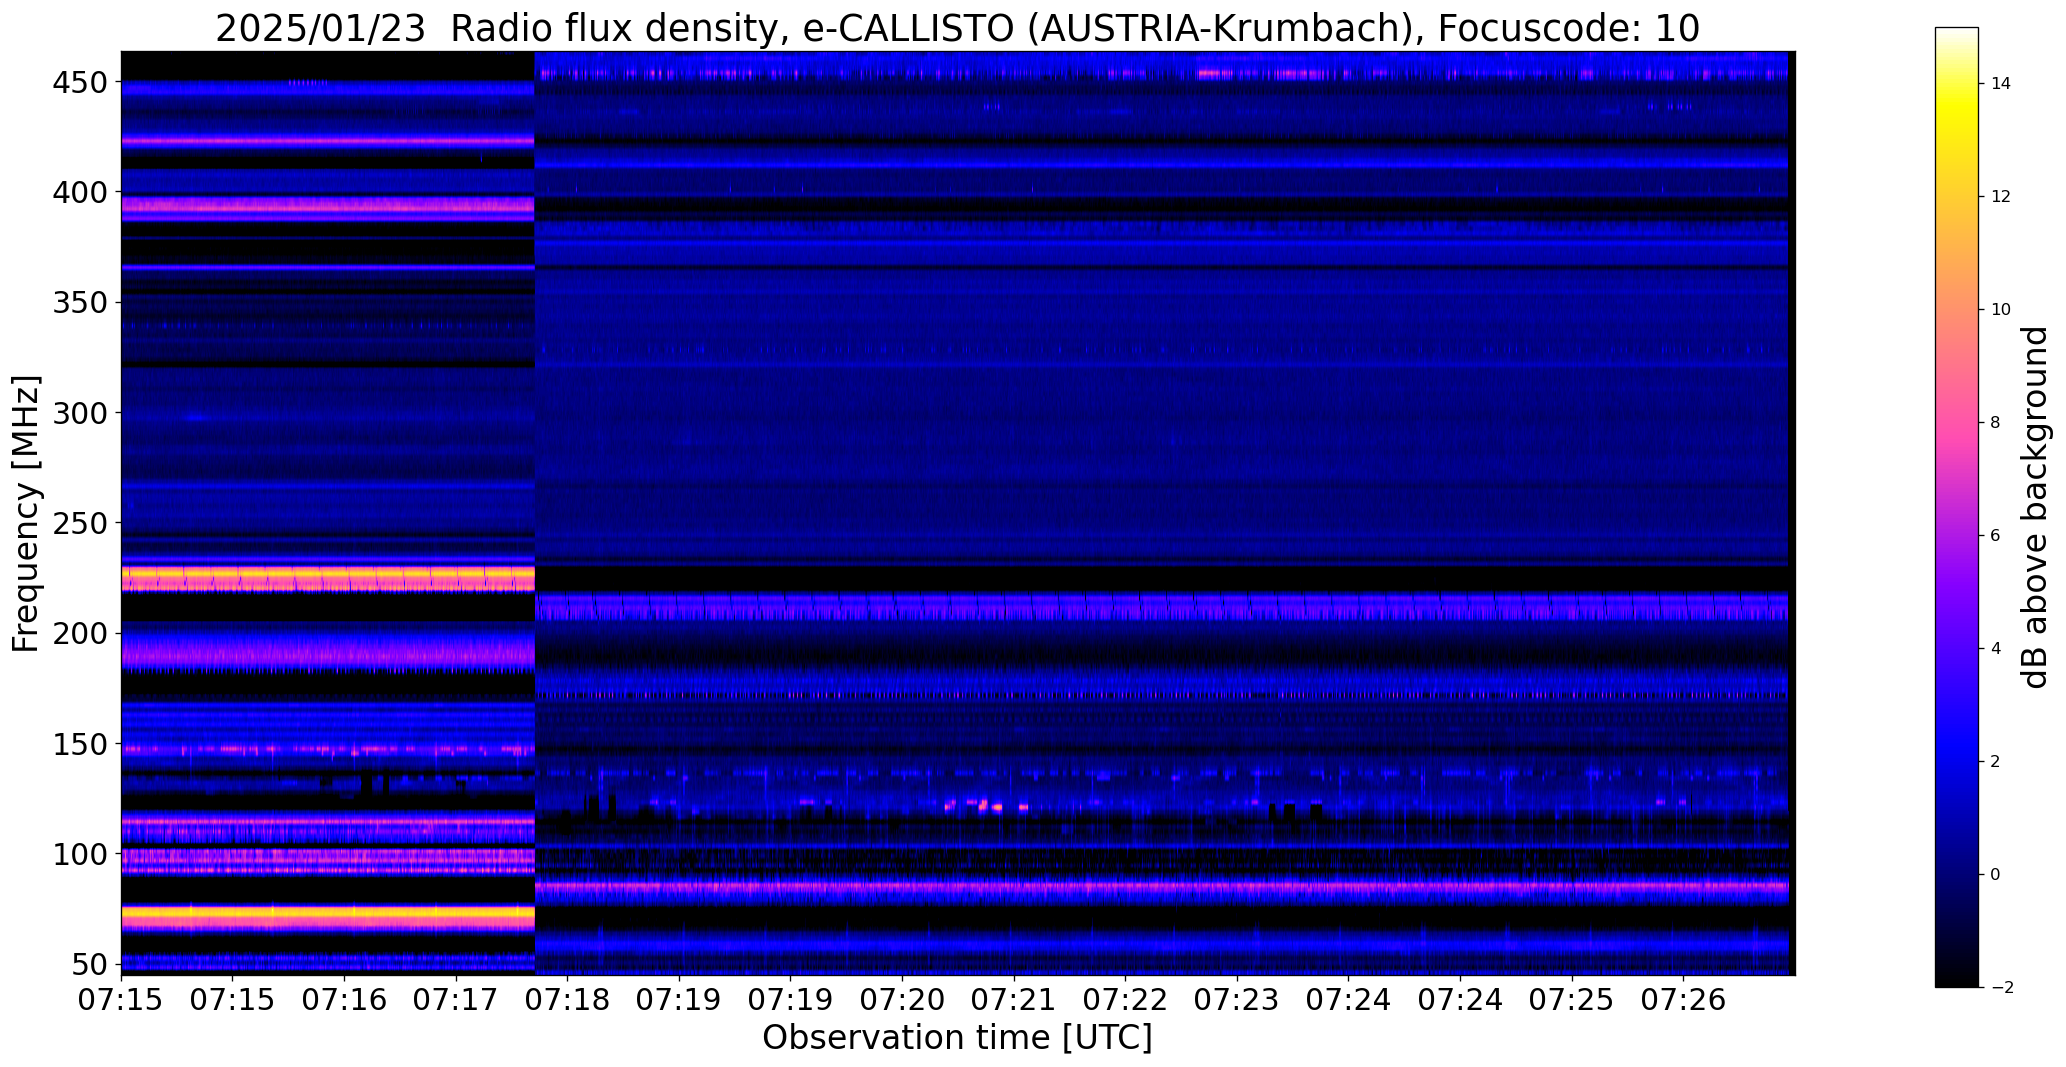Click the 07:26 time tick label
The image size is (2066, 1067).
point(1683,1000)
